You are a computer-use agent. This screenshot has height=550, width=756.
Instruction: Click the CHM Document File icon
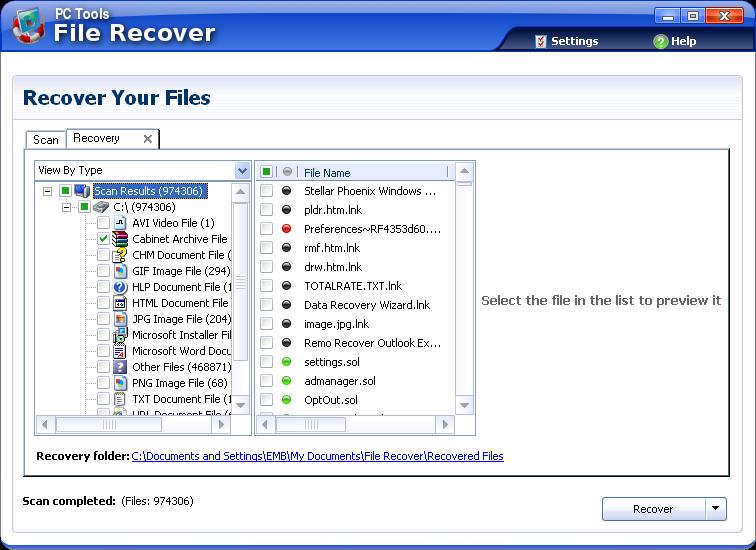click(120, 255)
